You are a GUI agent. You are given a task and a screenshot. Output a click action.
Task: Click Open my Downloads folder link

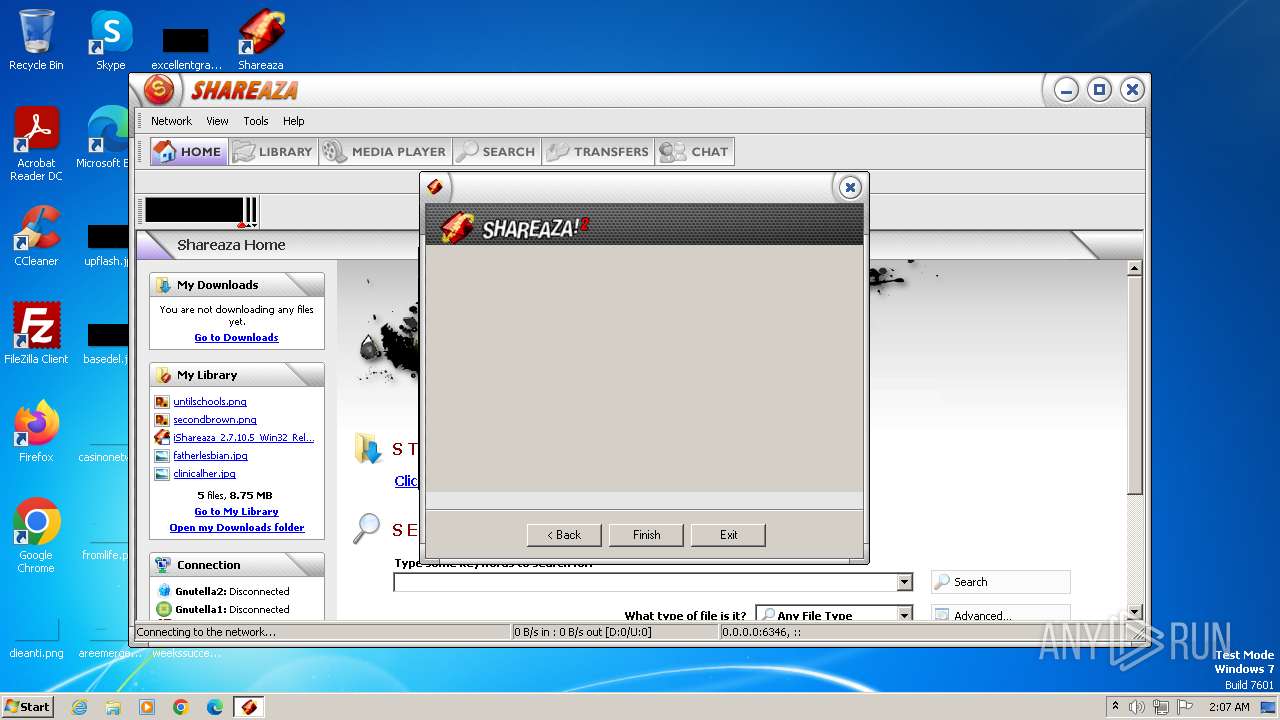click(x=237, y=528)
